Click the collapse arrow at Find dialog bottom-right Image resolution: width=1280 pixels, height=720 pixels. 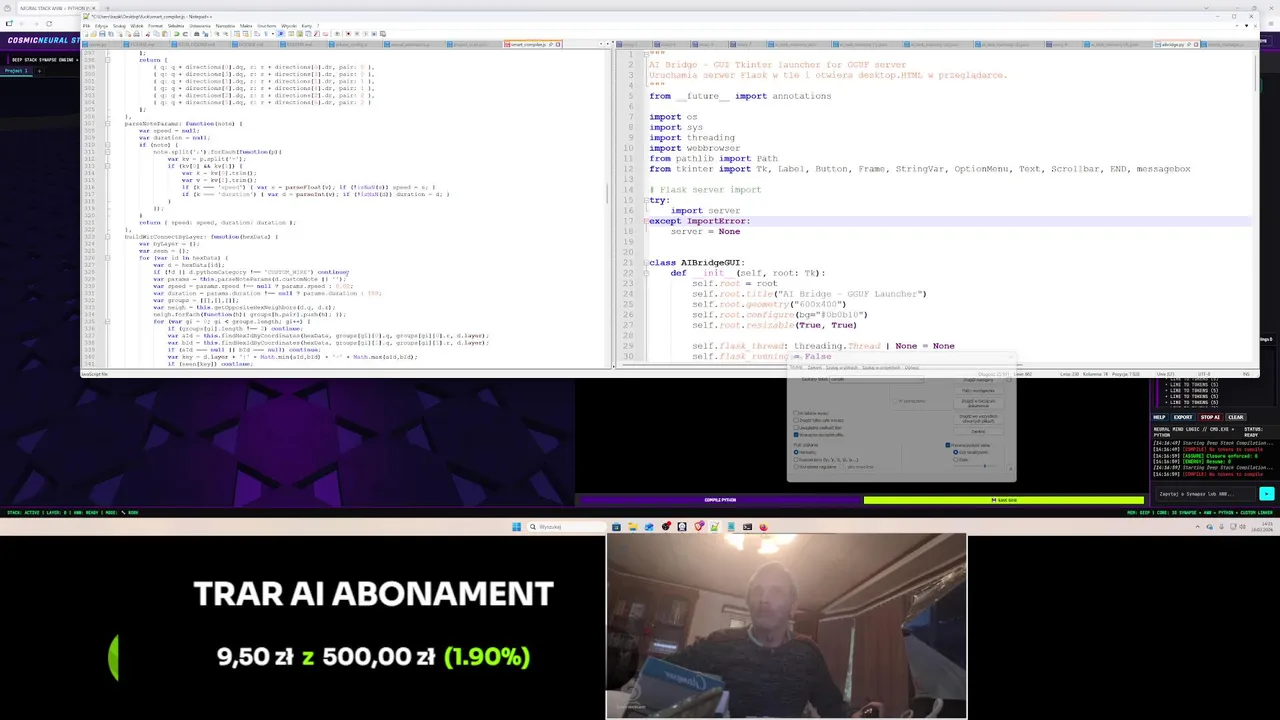[1011, 469]
